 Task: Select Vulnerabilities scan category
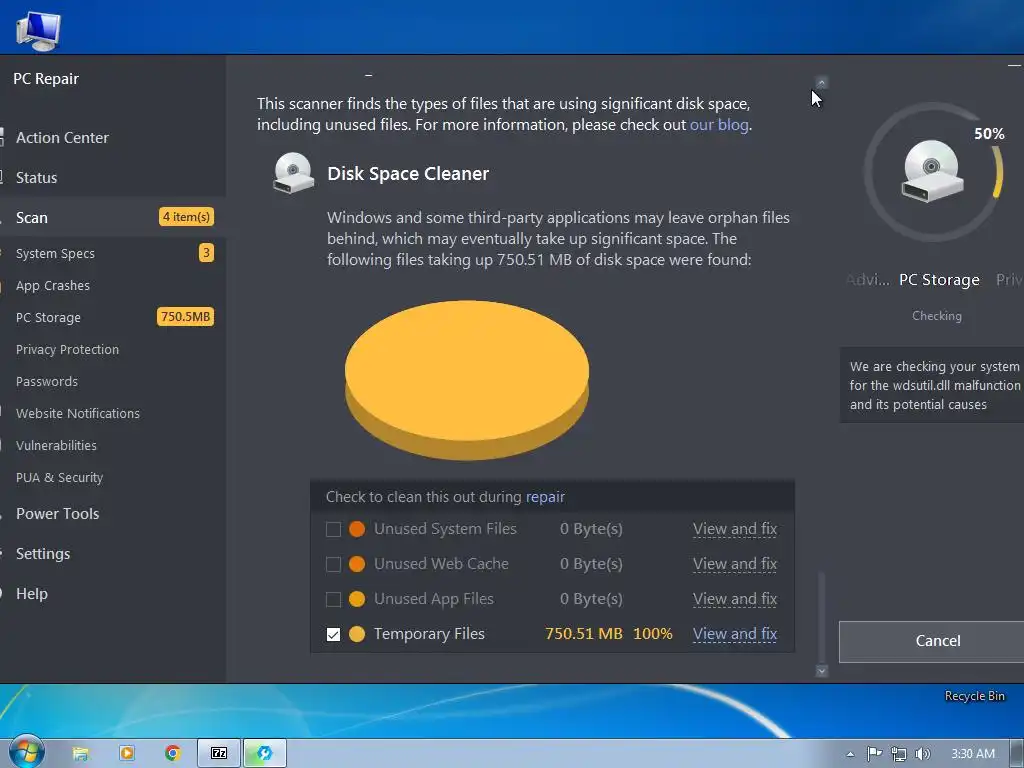(x=56, y=445)
